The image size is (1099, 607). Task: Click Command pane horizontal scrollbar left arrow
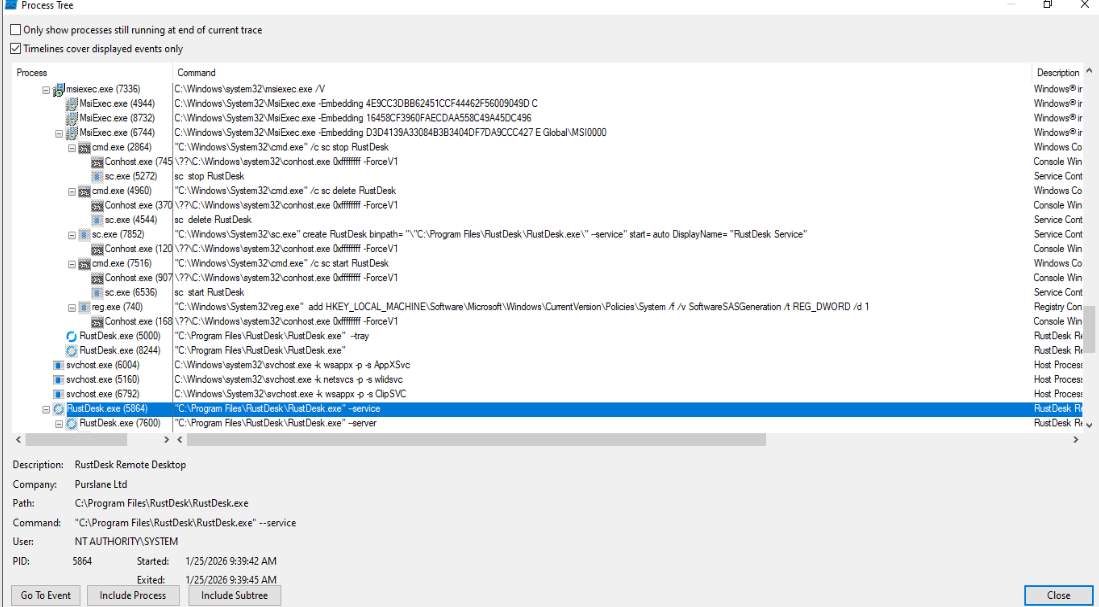(x=180, y=439)
